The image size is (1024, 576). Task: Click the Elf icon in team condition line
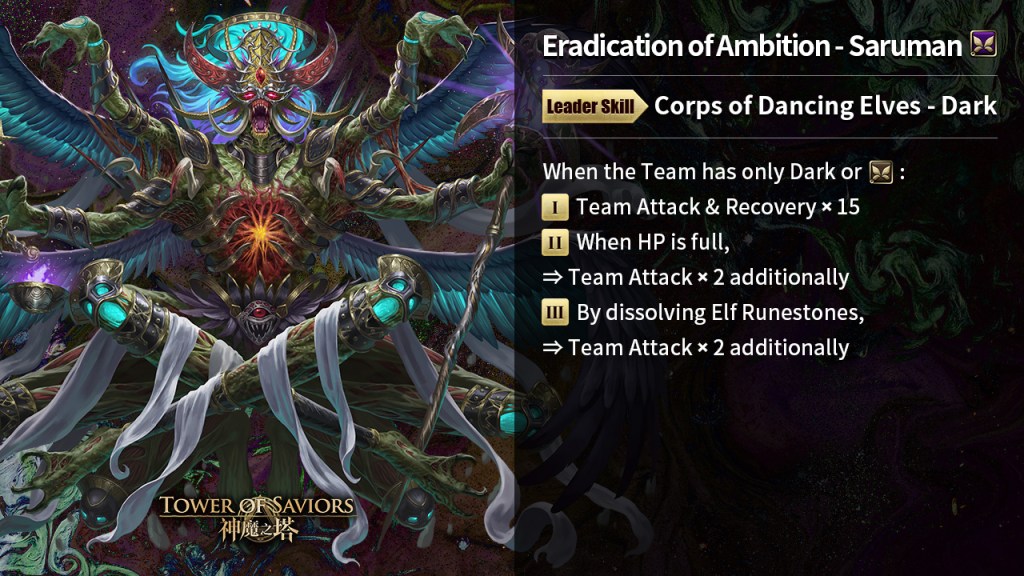pyautogui.click(x=881, y=172)
